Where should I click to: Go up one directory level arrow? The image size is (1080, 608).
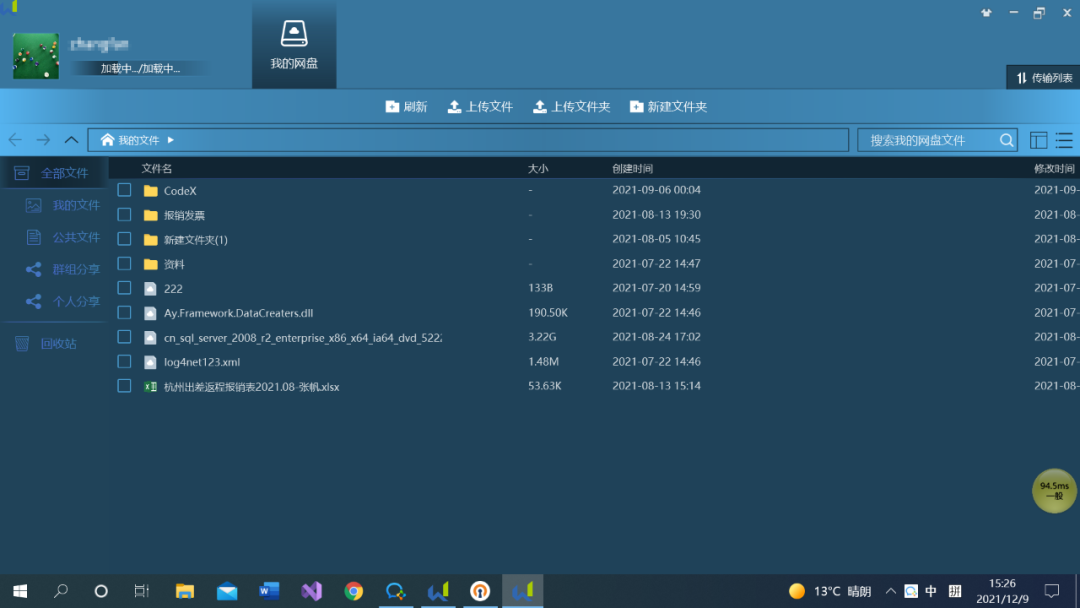(71, 141)
